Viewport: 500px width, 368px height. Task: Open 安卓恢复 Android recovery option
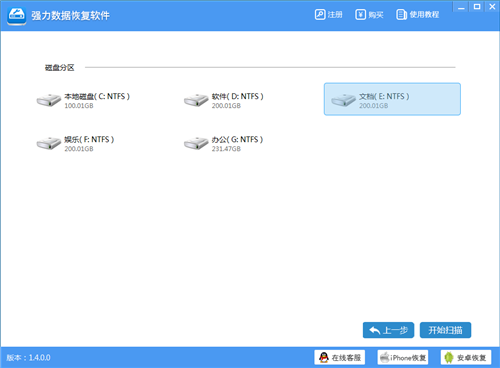(466, 357)
